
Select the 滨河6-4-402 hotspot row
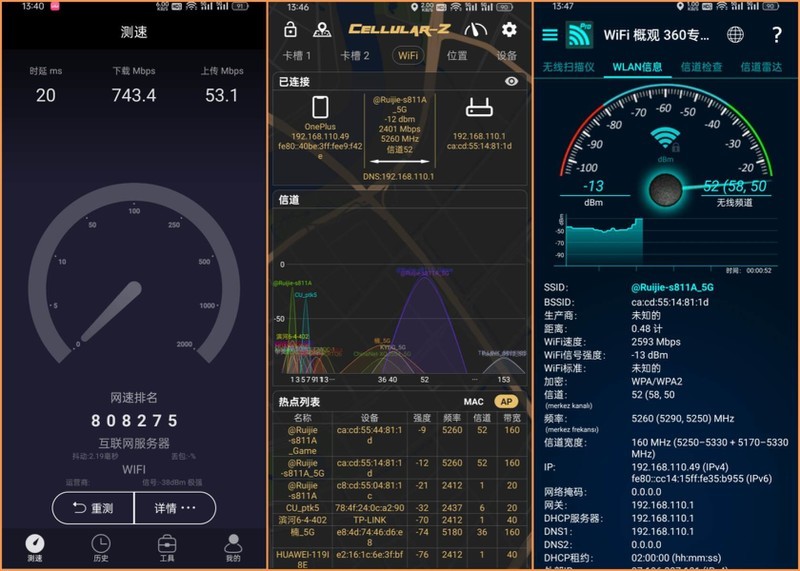tap(400, 520)
